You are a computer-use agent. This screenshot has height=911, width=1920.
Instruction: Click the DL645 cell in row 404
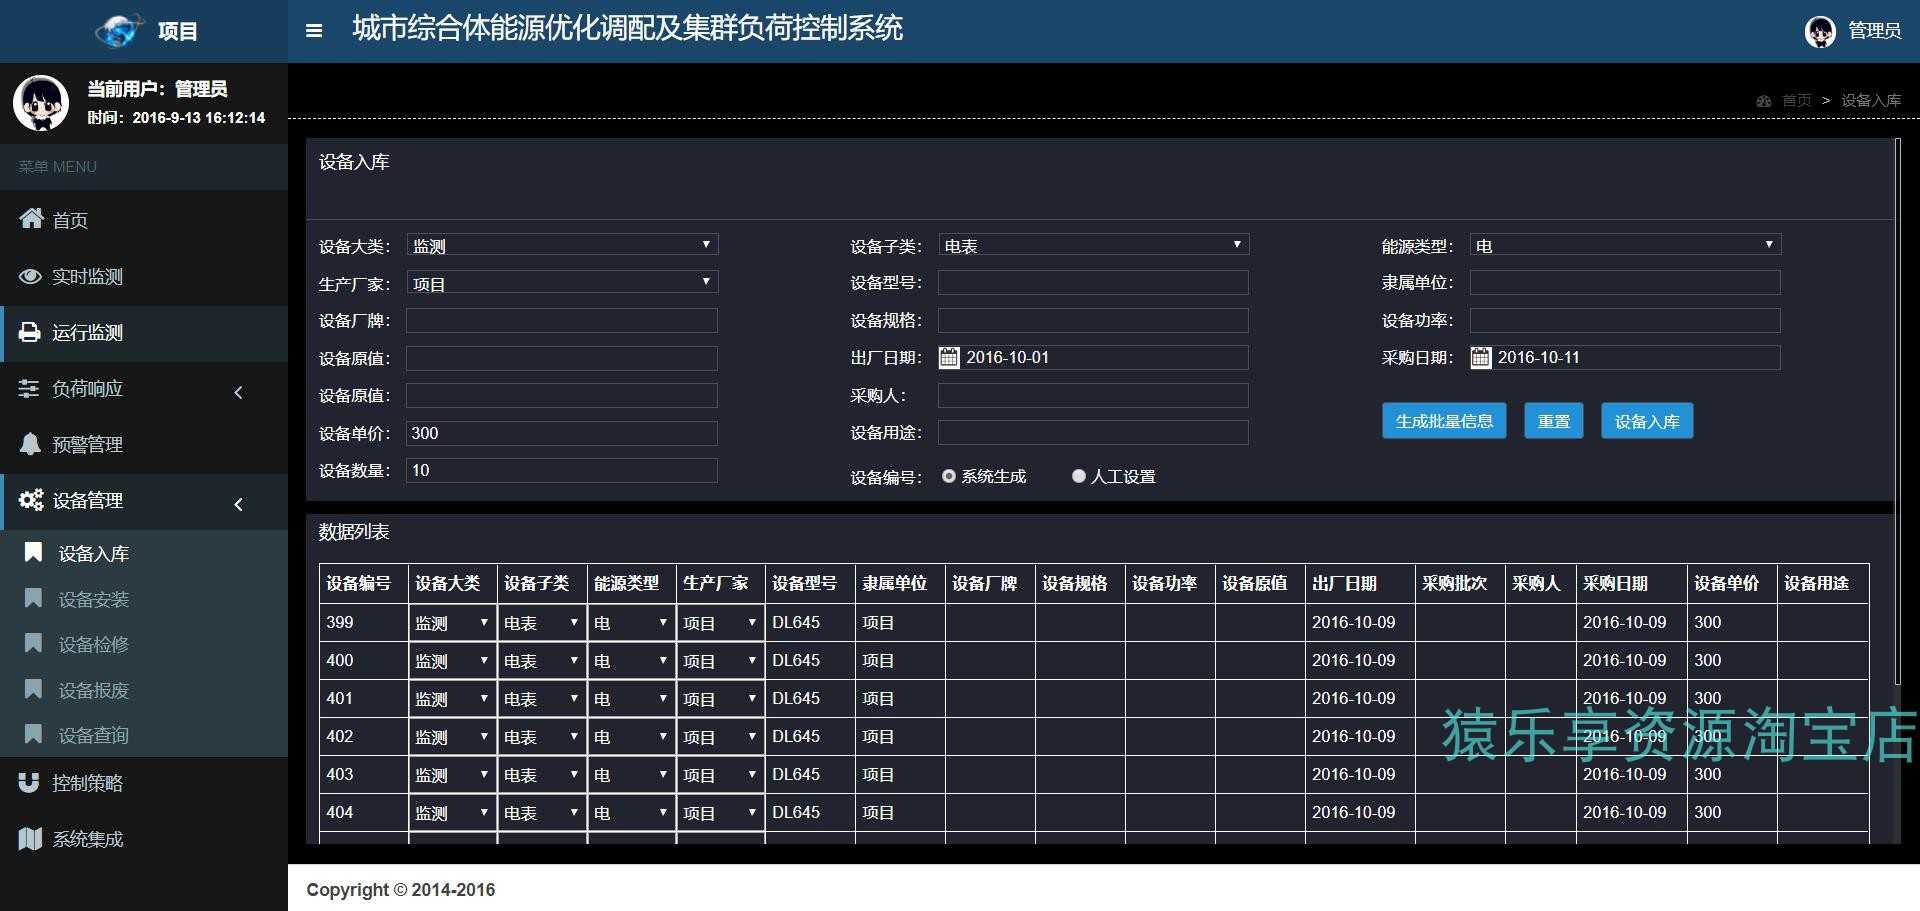point(810,812)
